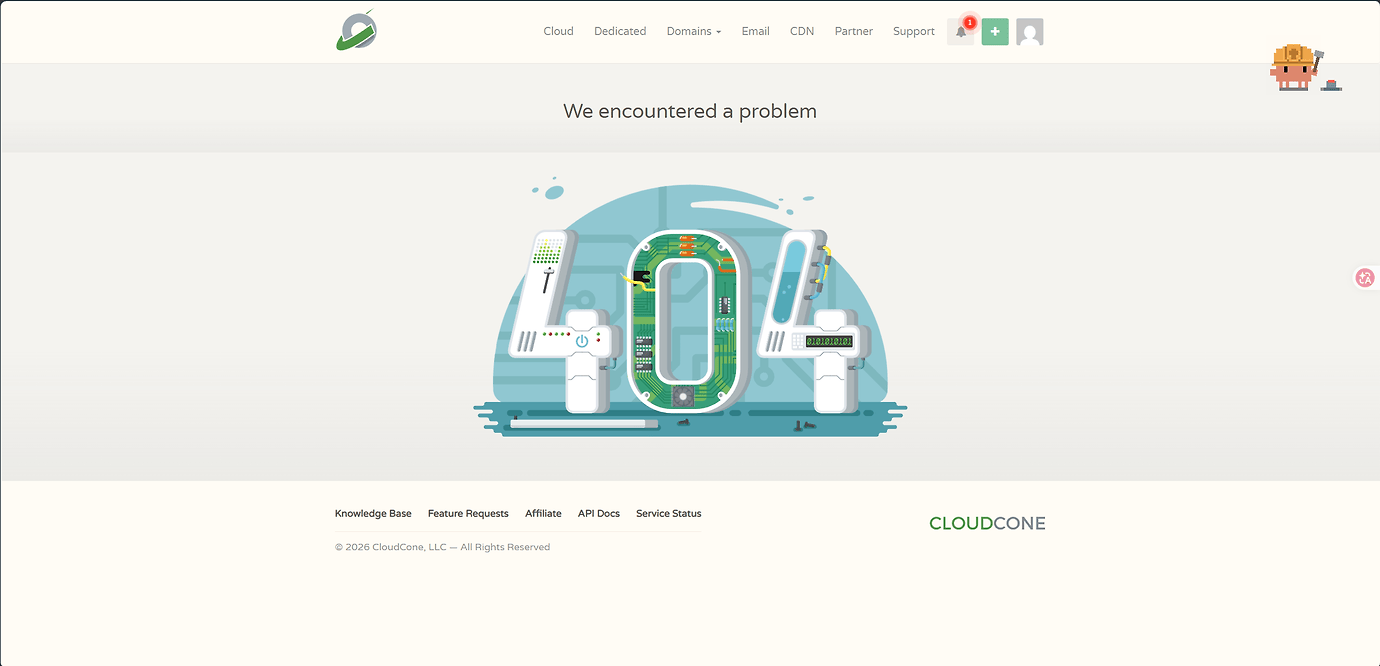Go to the Dedicated menu item
Screen dimensions: 1380x666
(x=620, y=31)
